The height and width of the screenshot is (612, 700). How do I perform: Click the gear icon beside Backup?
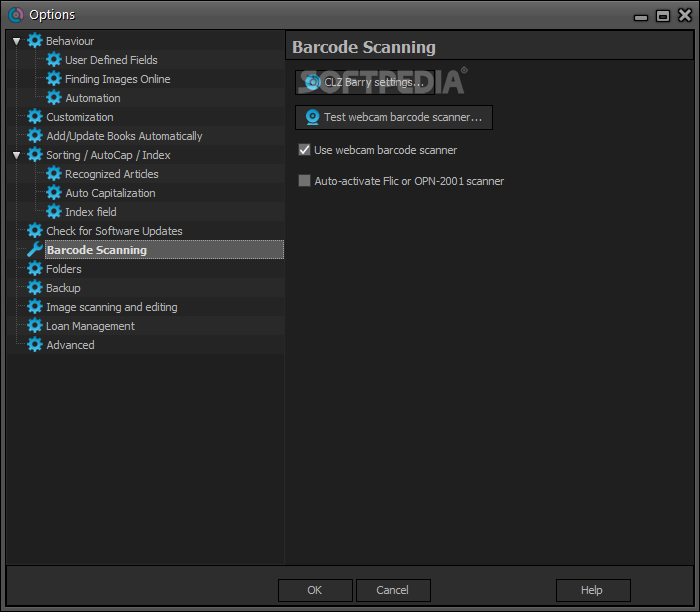click(35, 287)
